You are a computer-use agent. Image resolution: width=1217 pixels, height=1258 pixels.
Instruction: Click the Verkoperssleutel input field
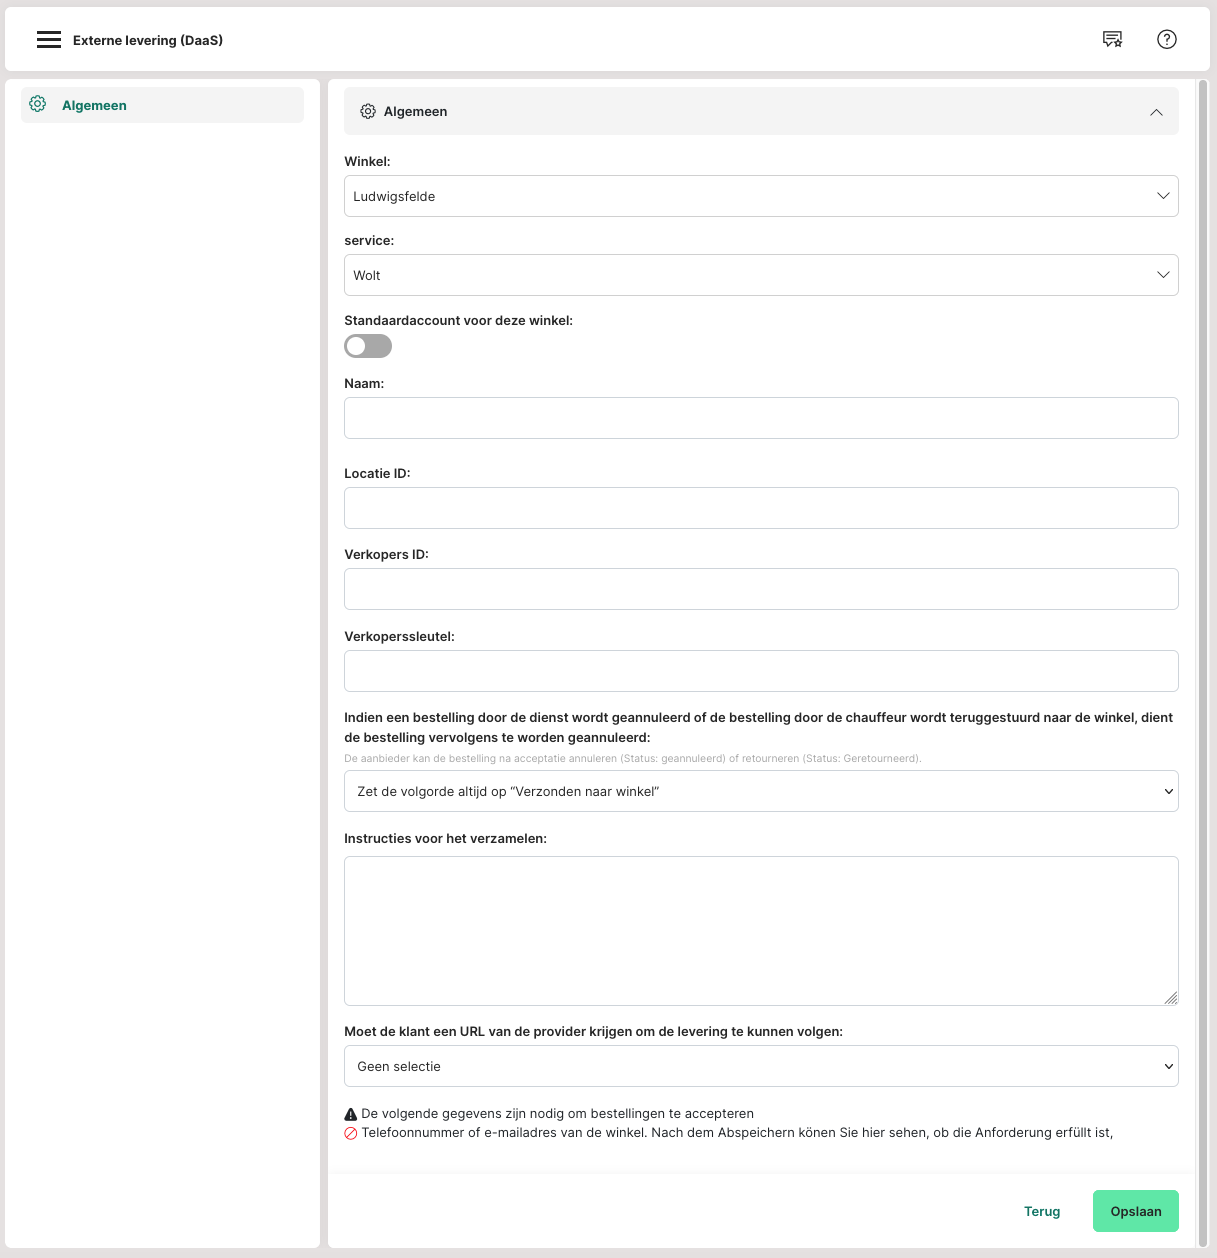[x=760, y=671]
